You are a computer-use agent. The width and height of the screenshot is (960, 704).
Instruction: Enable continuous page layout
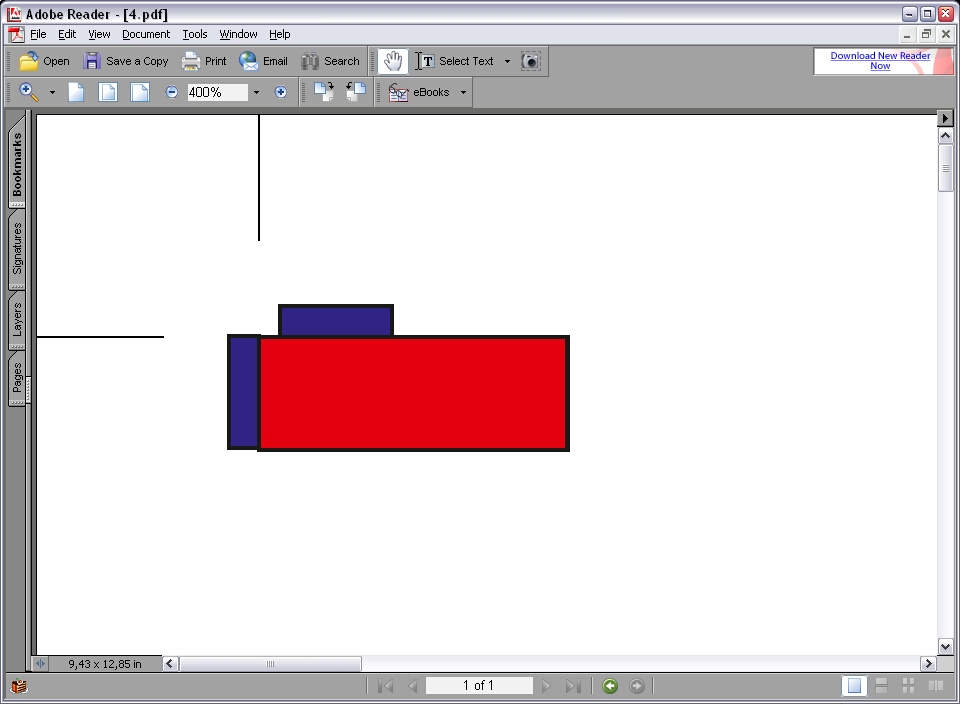coord(881,686)
